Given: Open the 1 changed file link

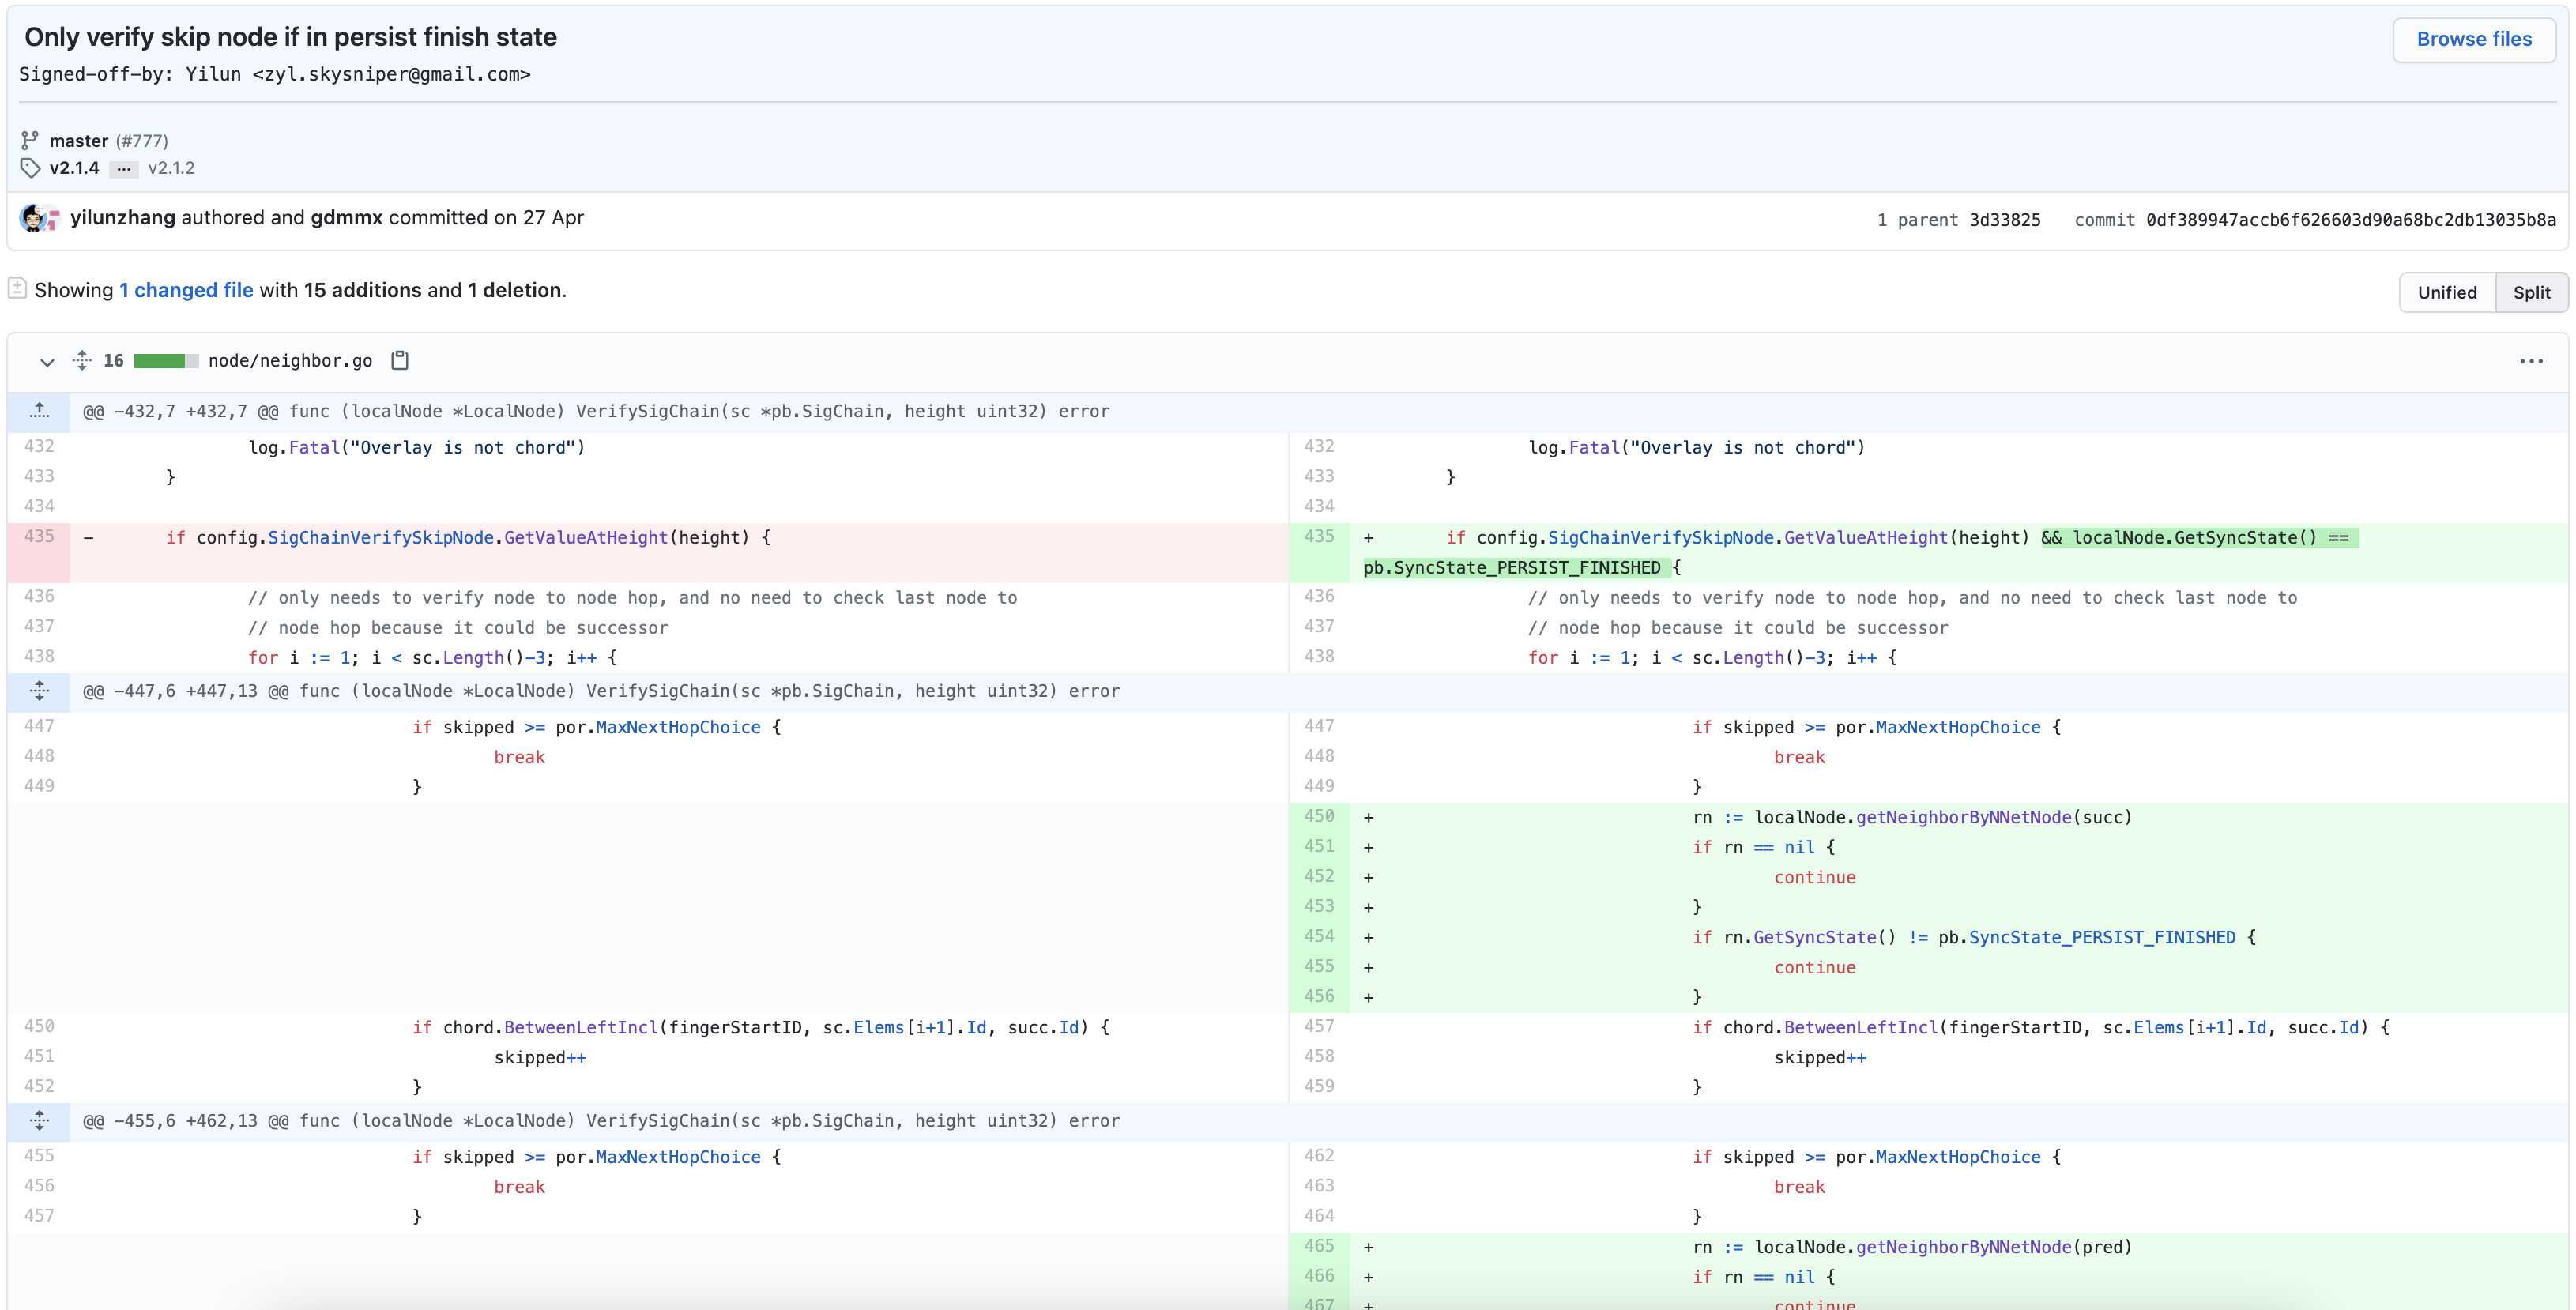Looking at the screenshot, I should 186,290.
